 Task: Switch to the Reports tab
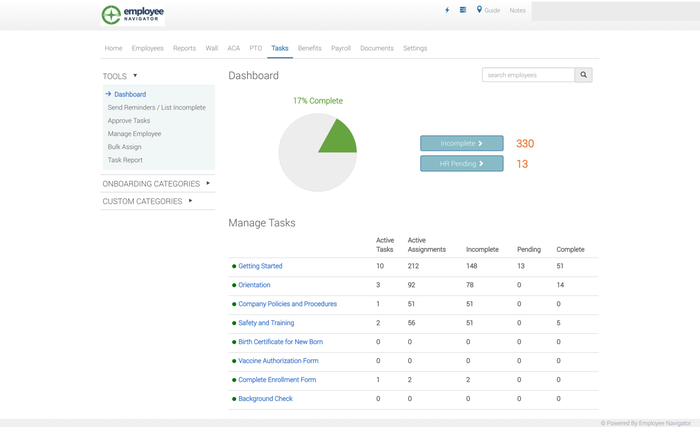(x=184, y=48)
